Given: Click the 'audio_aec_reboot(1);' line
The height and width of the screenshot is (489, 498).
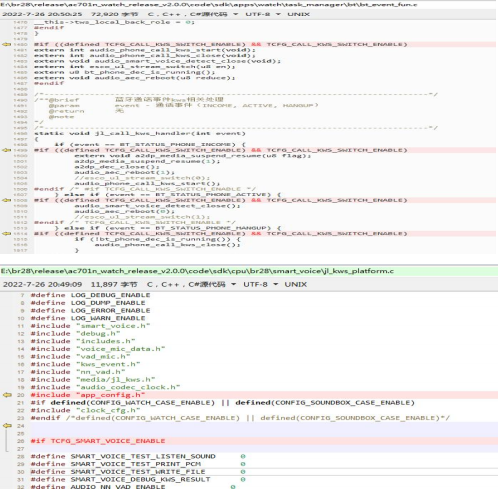Looking at the screenshot, I should pos(125,172).
